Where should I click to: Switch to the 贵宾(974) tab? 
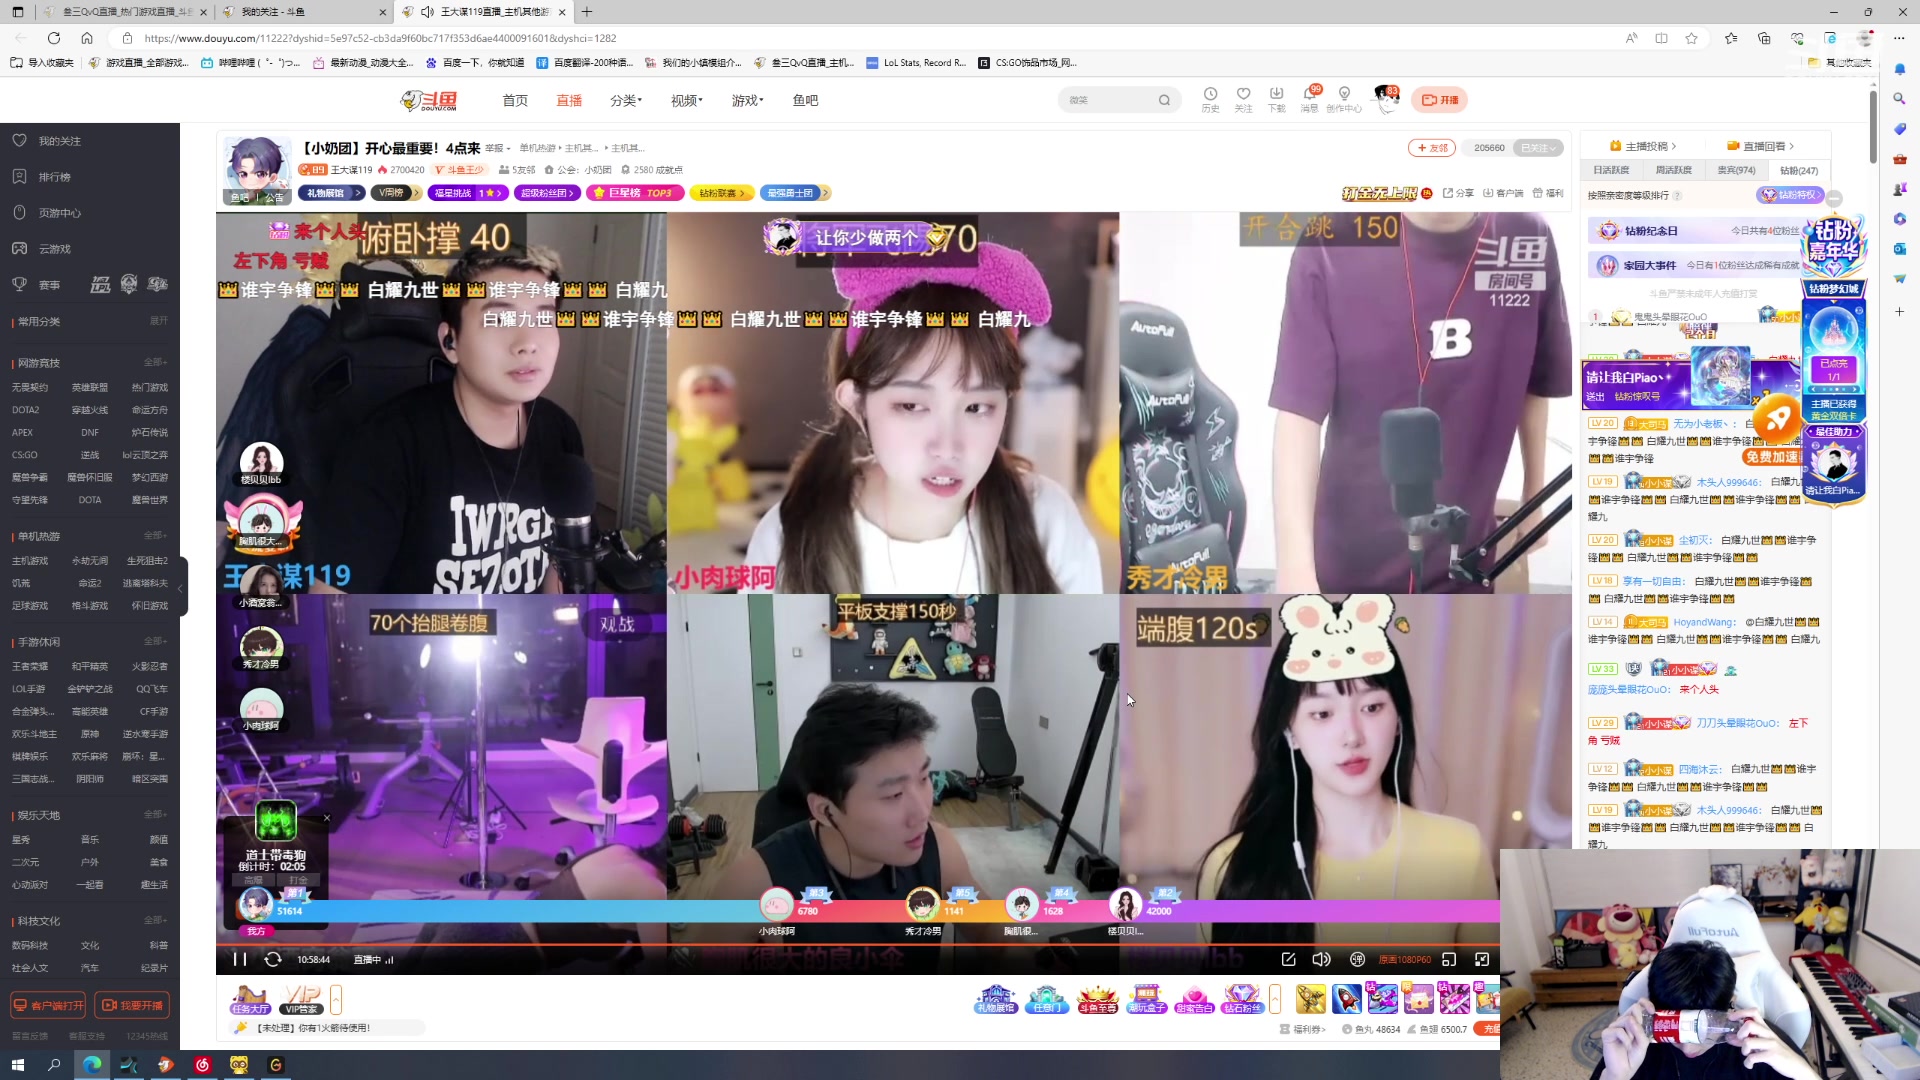tap(1737, 170)
